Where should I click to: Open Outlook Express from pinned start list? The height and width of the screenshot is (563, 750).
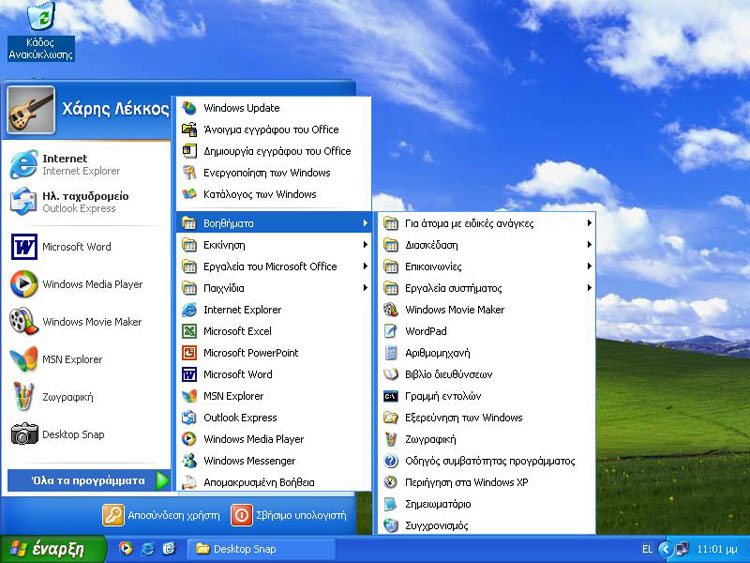pyautogui.click(x=86, y=201)
